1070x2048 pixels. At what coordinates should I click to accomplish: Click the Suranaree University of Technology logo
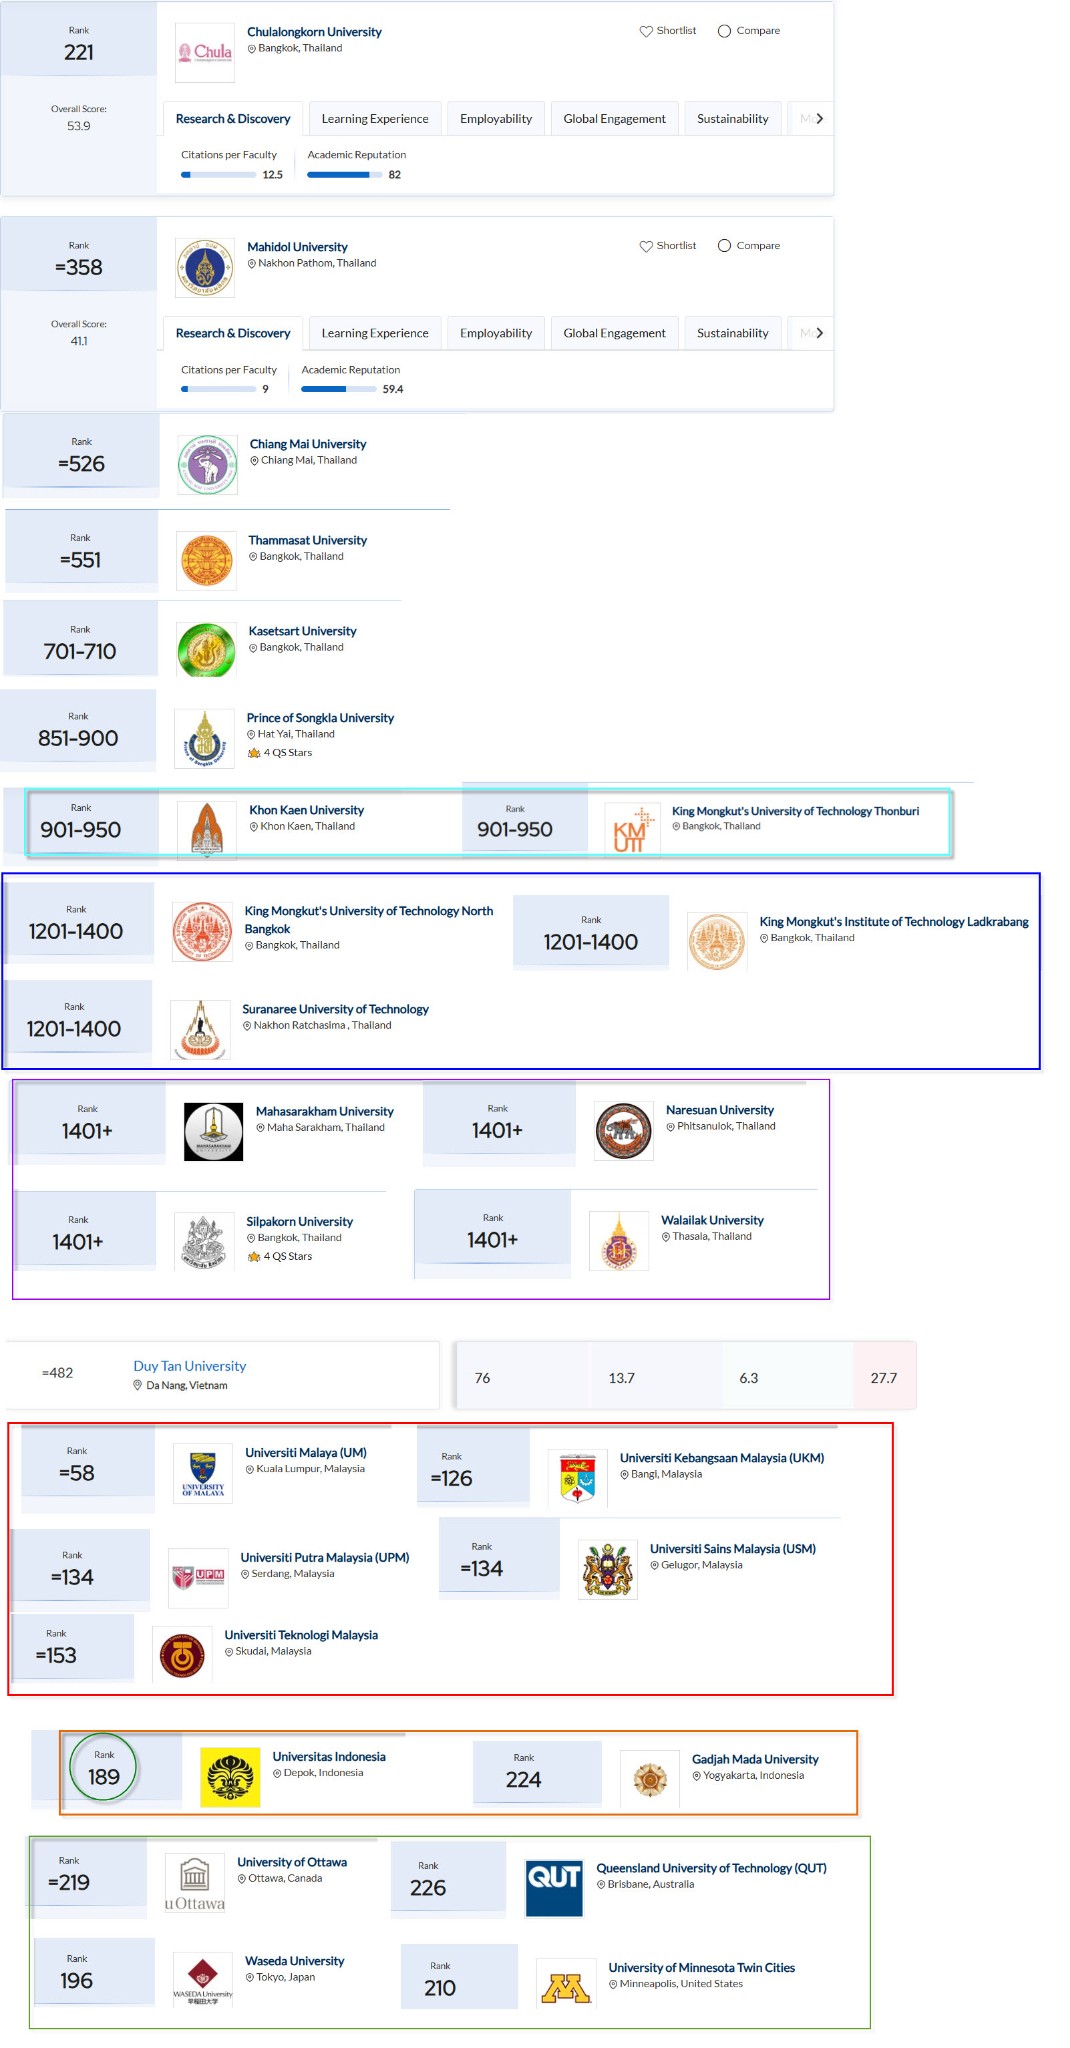click(x=200, y=1029)
